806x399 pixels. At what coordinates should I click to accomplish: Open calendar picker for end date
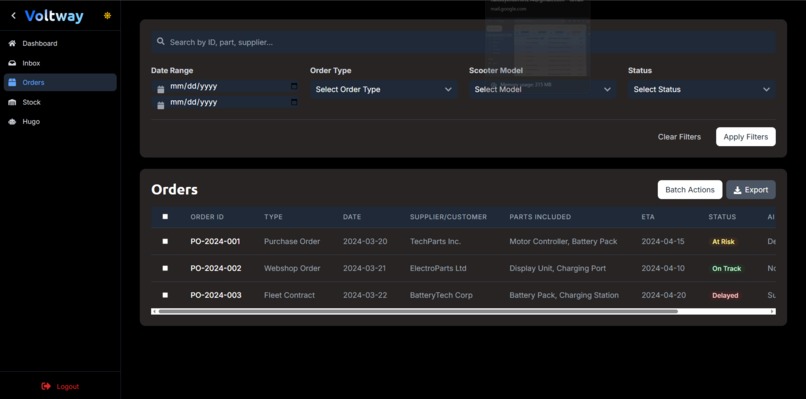point(294,102)
